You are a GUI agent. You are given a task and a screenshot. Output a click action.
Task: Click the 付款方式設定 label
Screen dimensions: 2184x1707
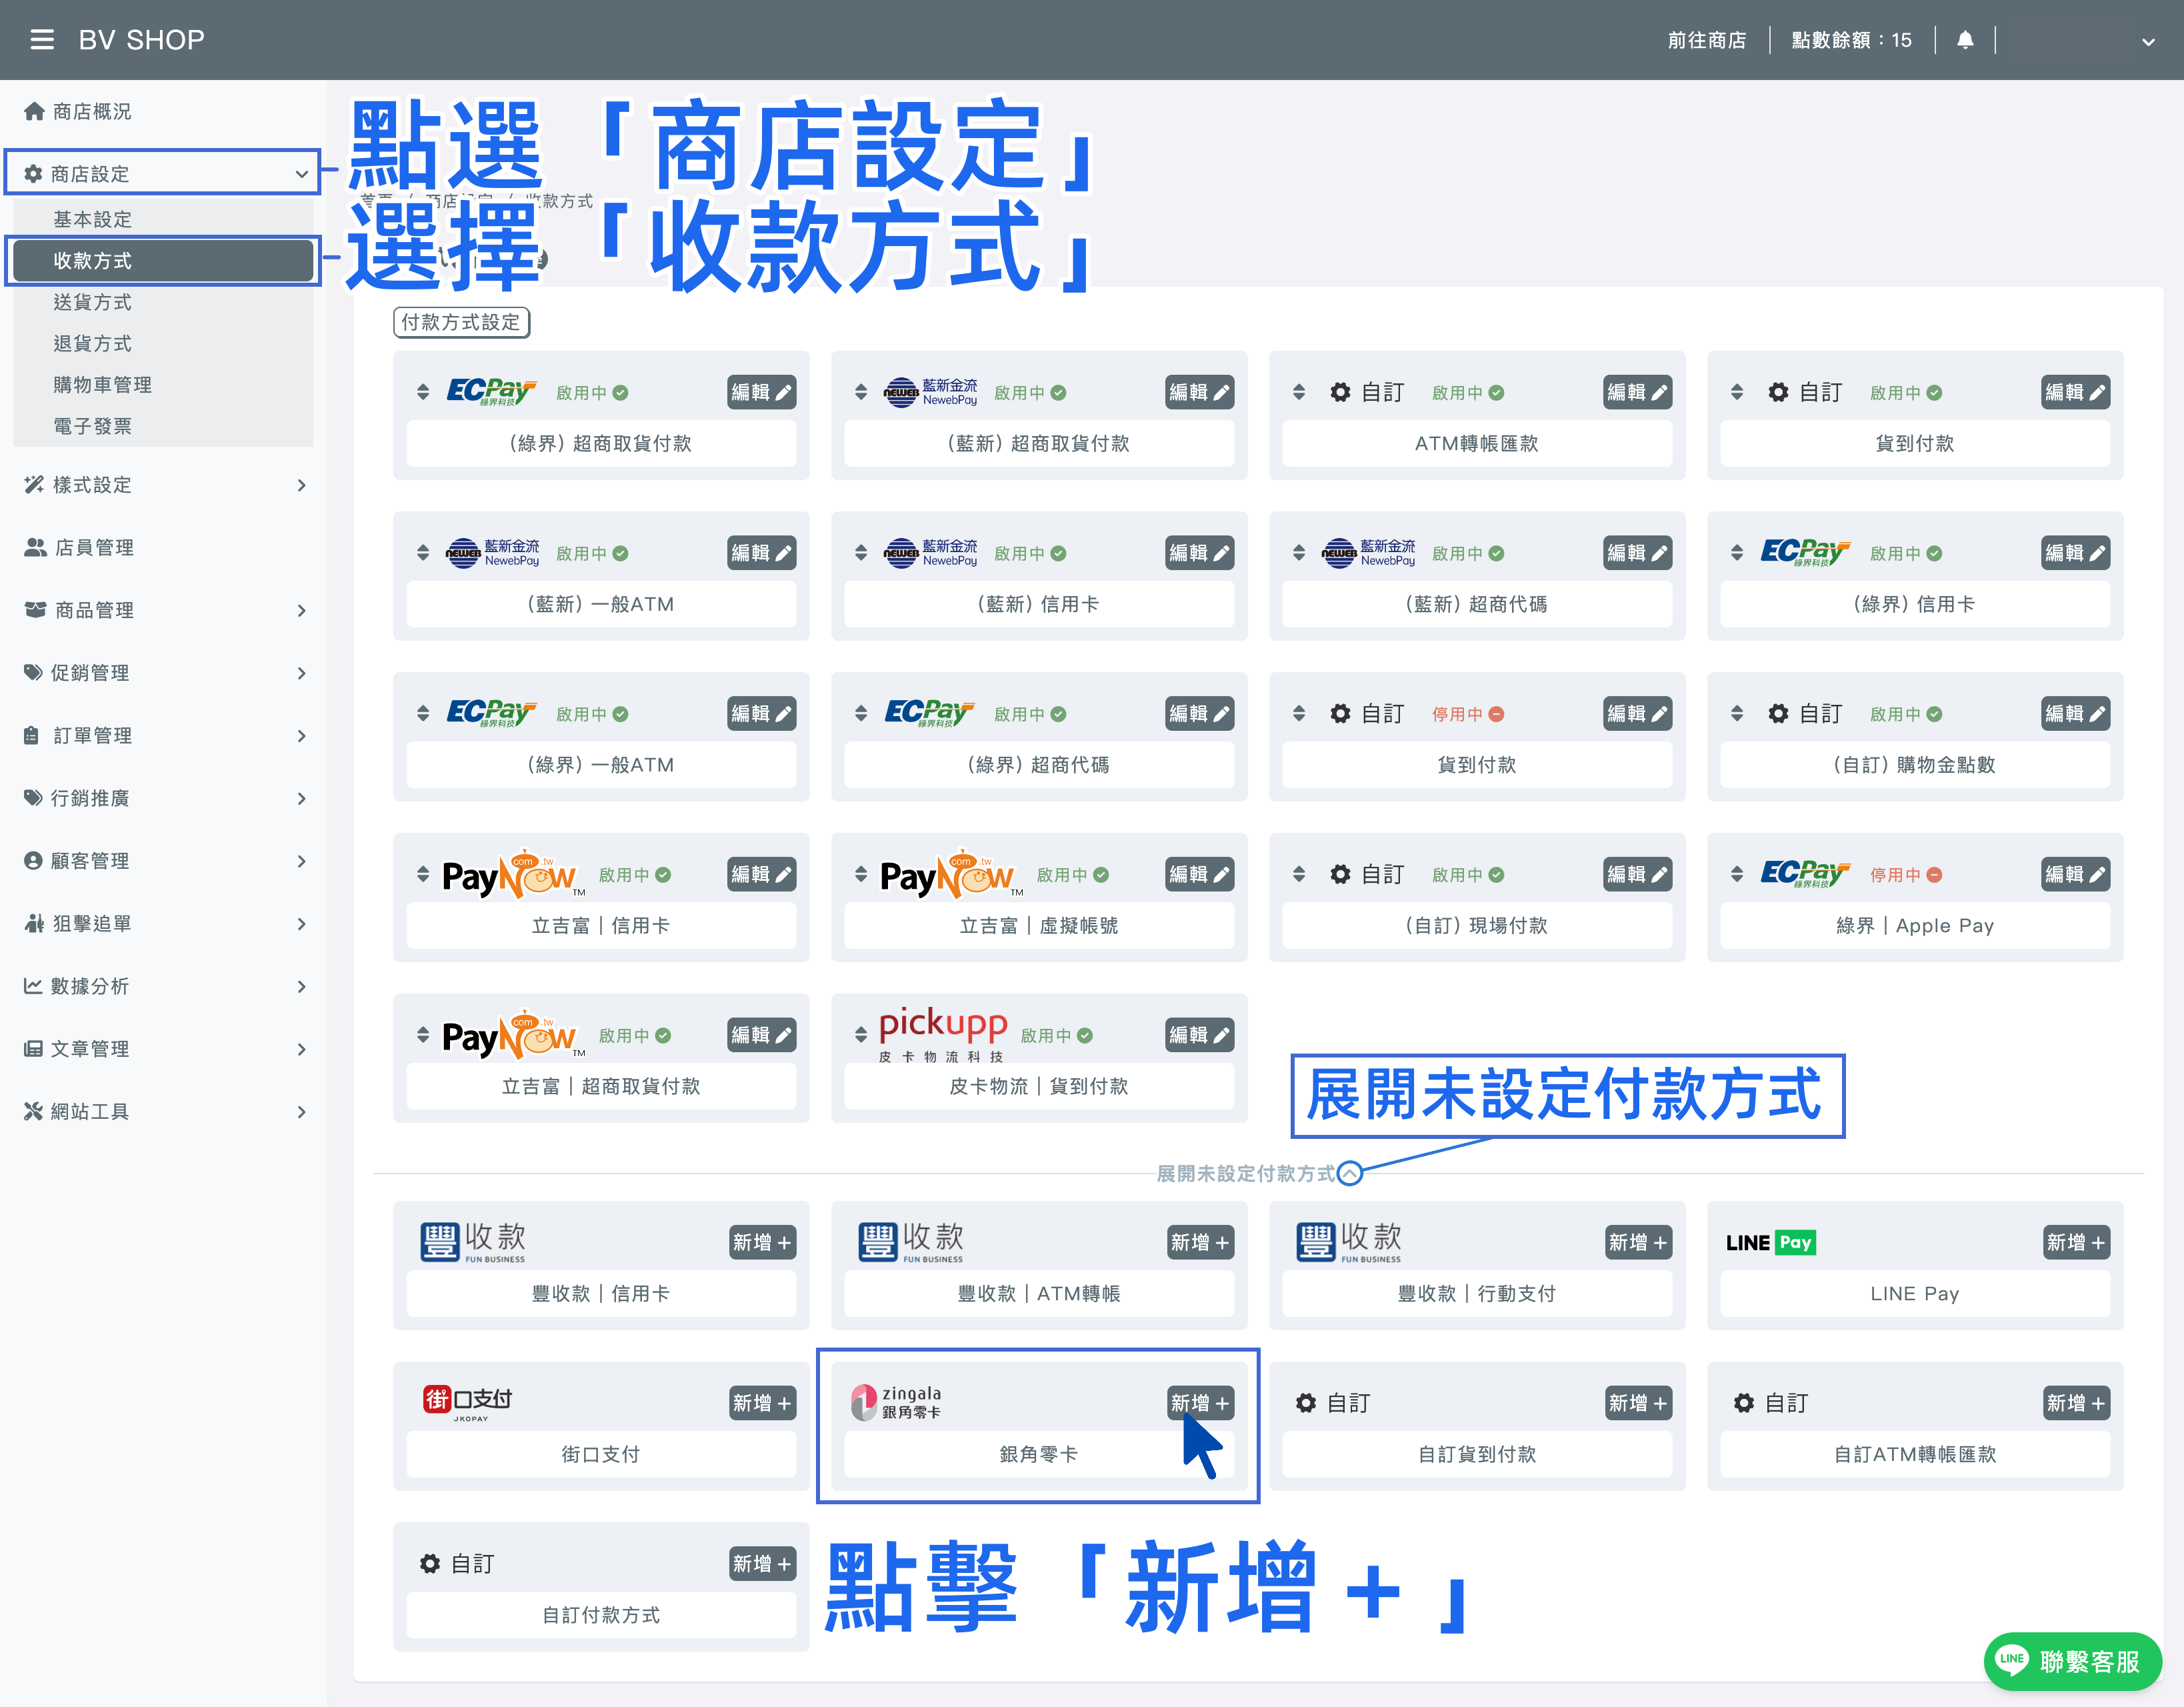coord(461,322)
